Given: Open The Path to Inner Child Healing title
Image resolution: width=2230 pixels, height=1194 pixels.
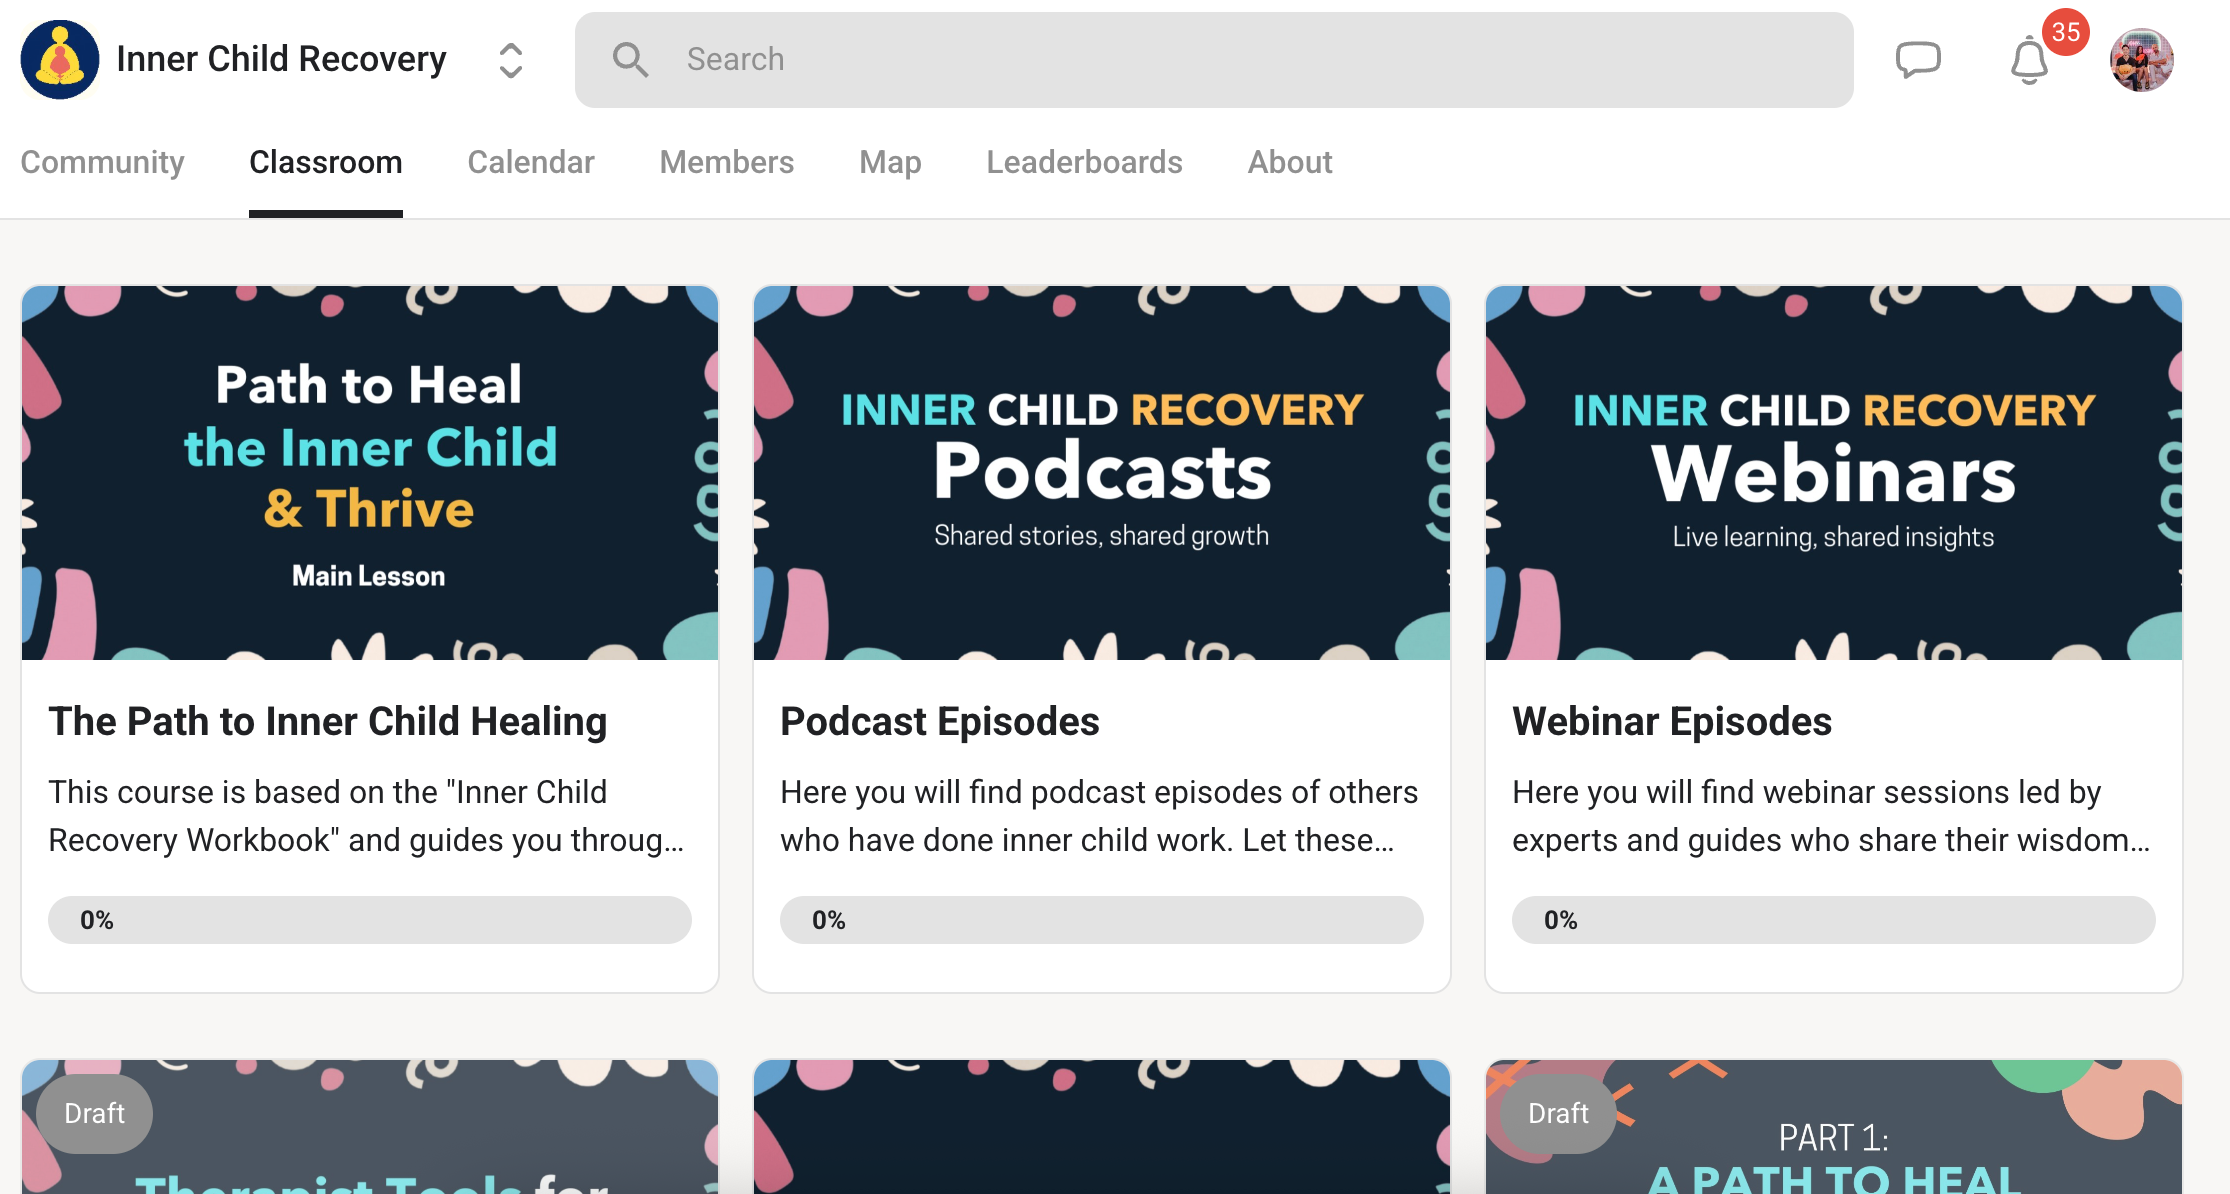Looking at the screenshot, I should tap(328, 721).
